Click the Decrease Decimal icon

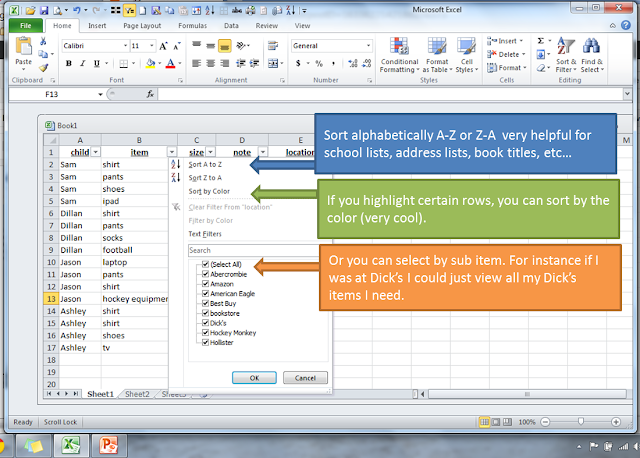tap(367, 63)
